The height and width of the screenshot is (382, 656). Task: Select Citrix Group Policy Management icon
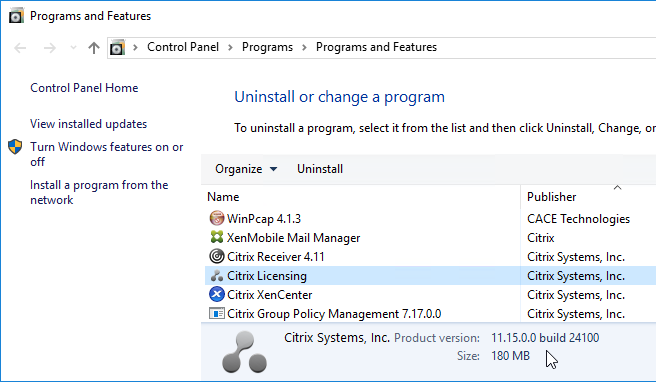point(216,313)
